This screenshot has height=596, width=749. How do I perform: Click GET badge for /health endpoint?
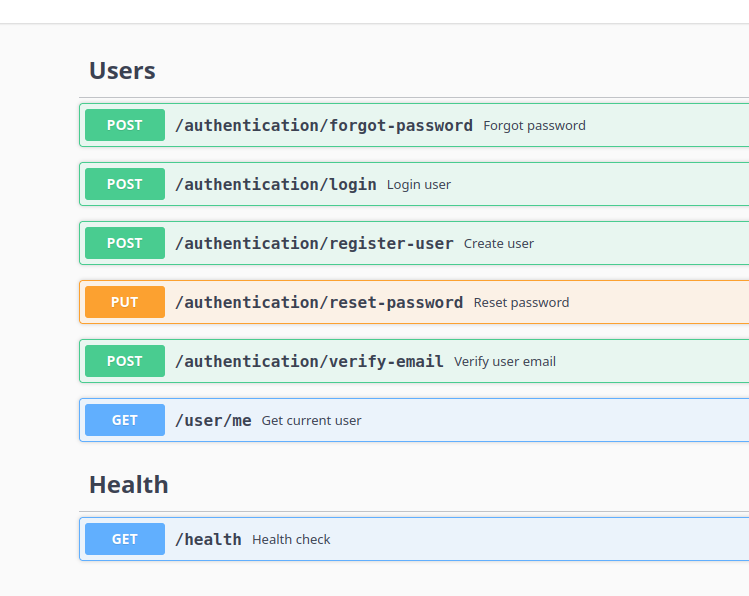(125, 539)
